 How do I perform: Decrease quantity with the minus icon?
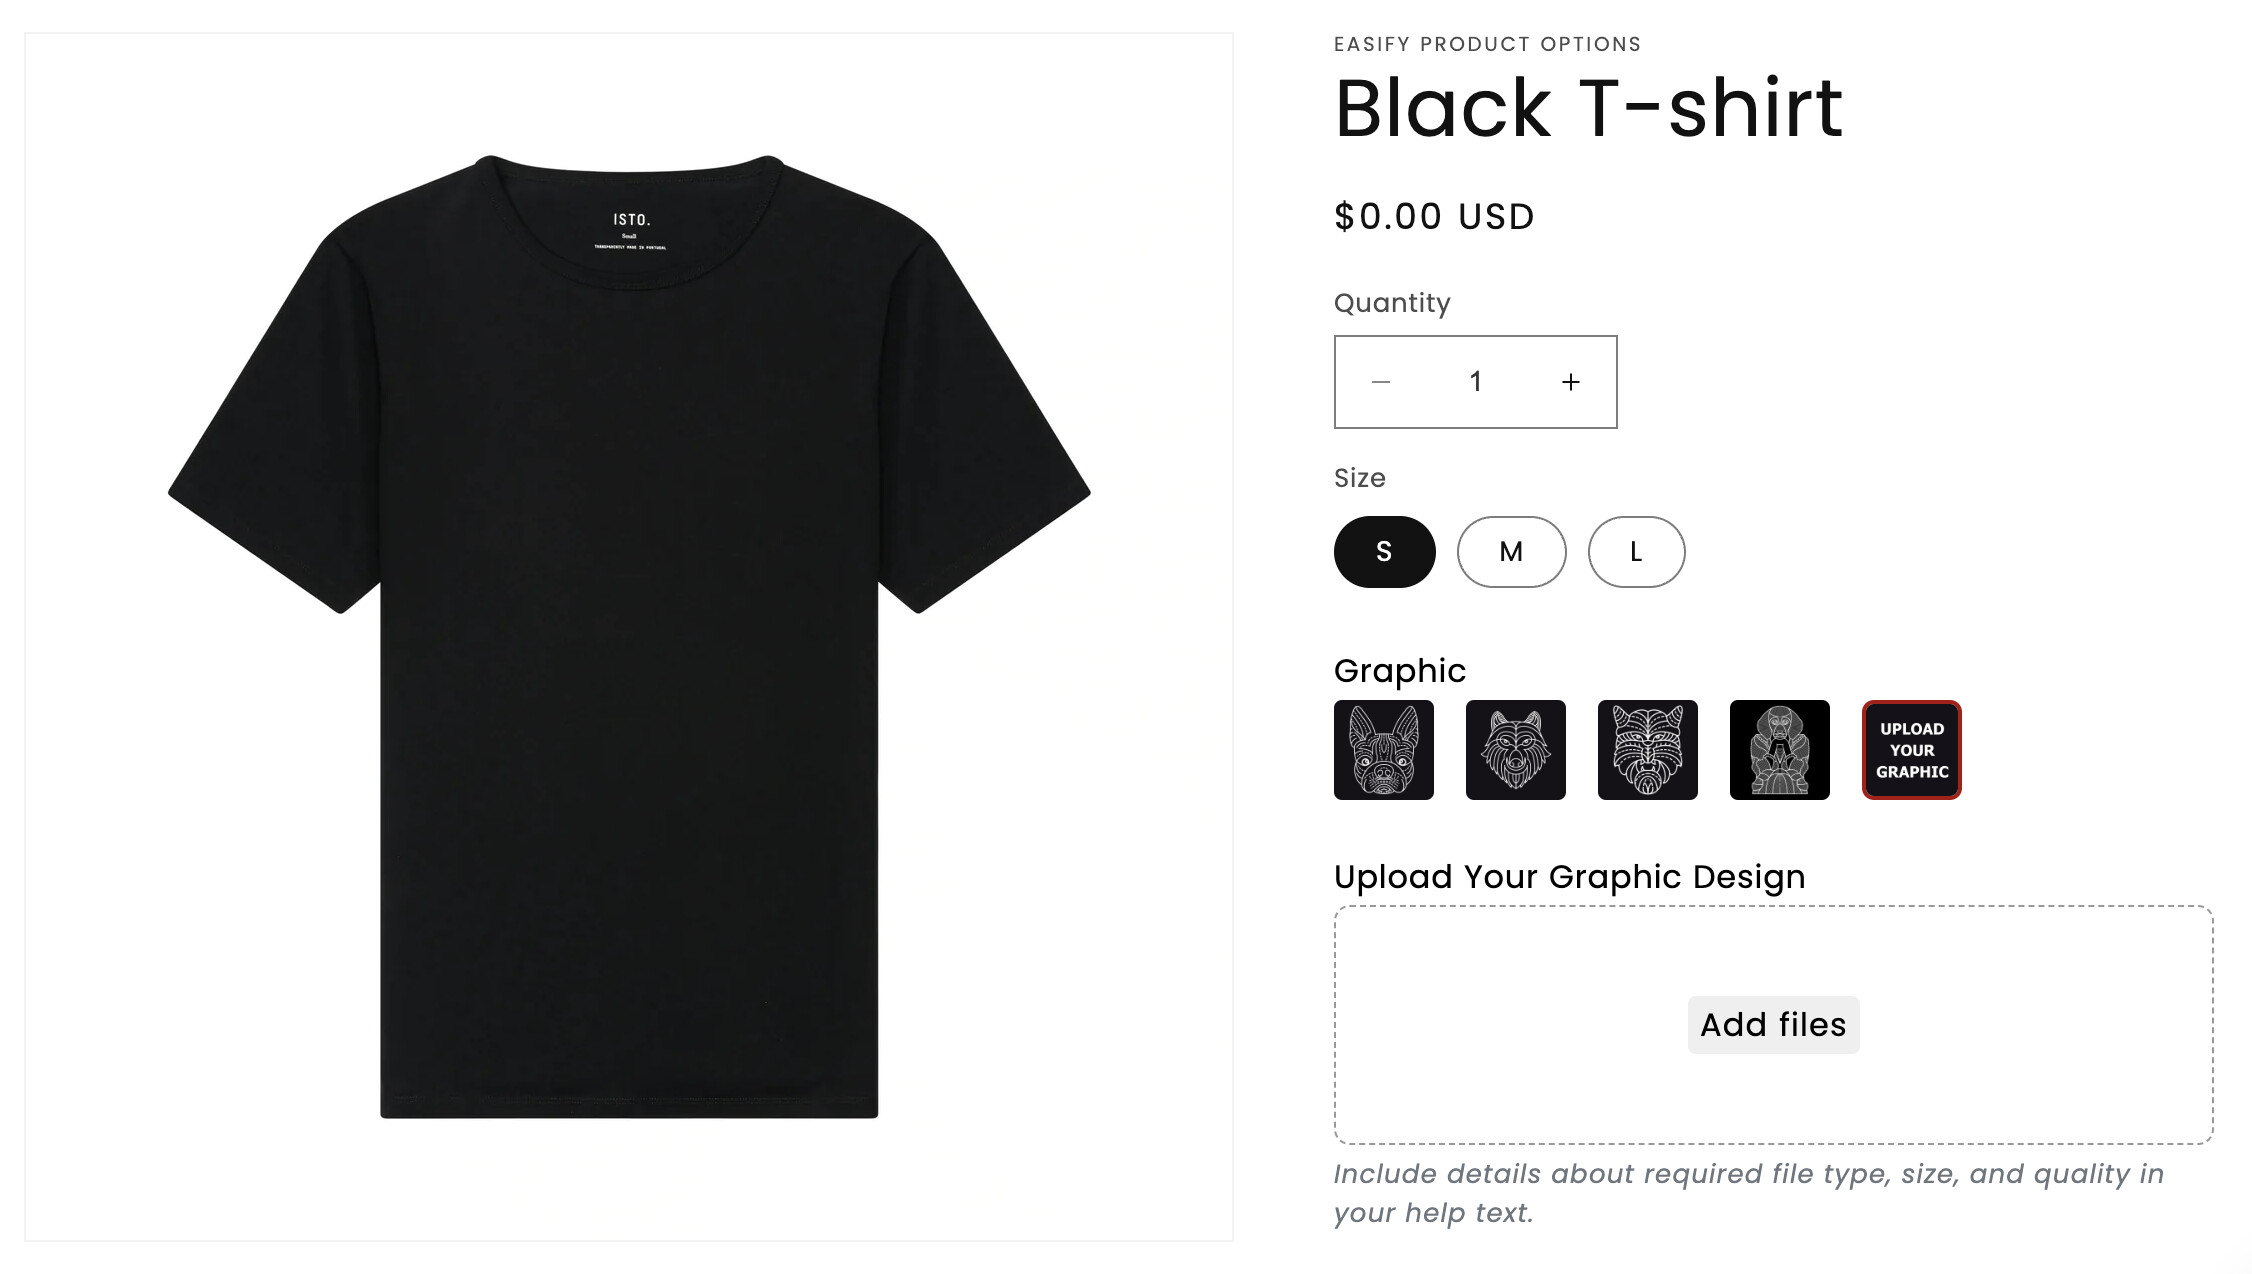pyautogui.click(x=1381, y=382)
